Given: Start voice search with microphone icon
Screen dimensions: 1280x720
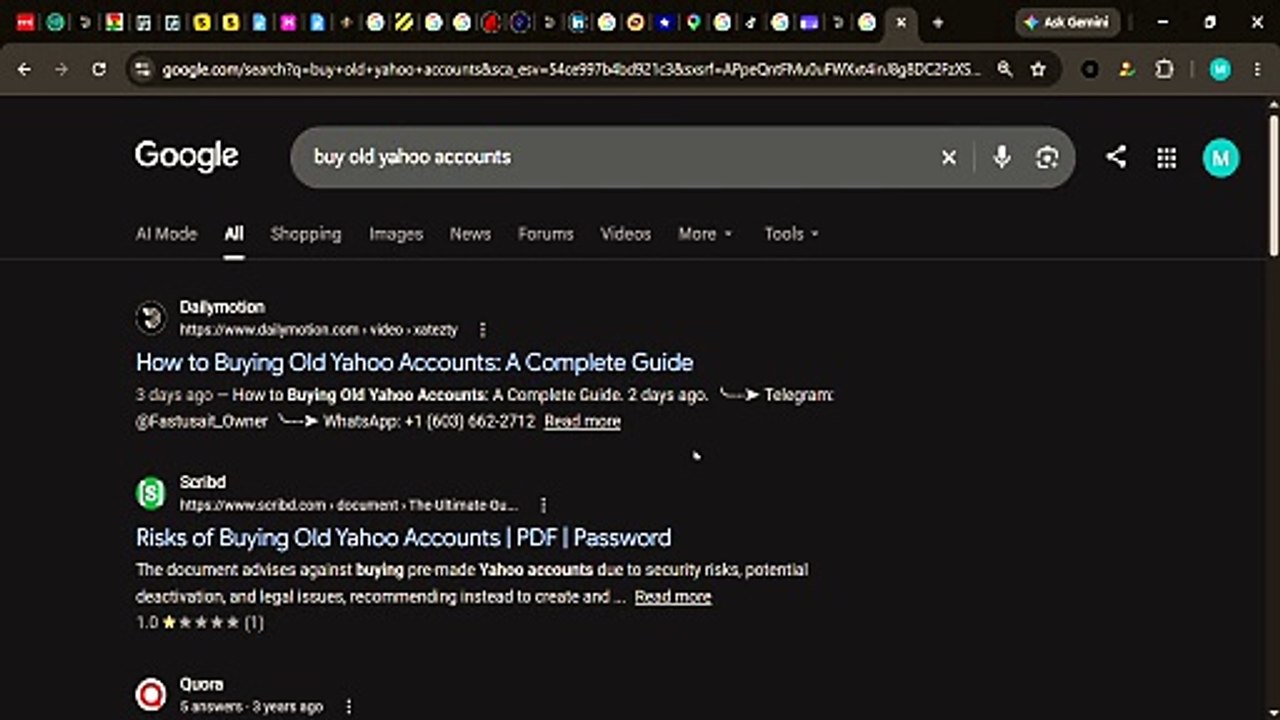Looking at the screenshot, I should (x=1001, y=157).
